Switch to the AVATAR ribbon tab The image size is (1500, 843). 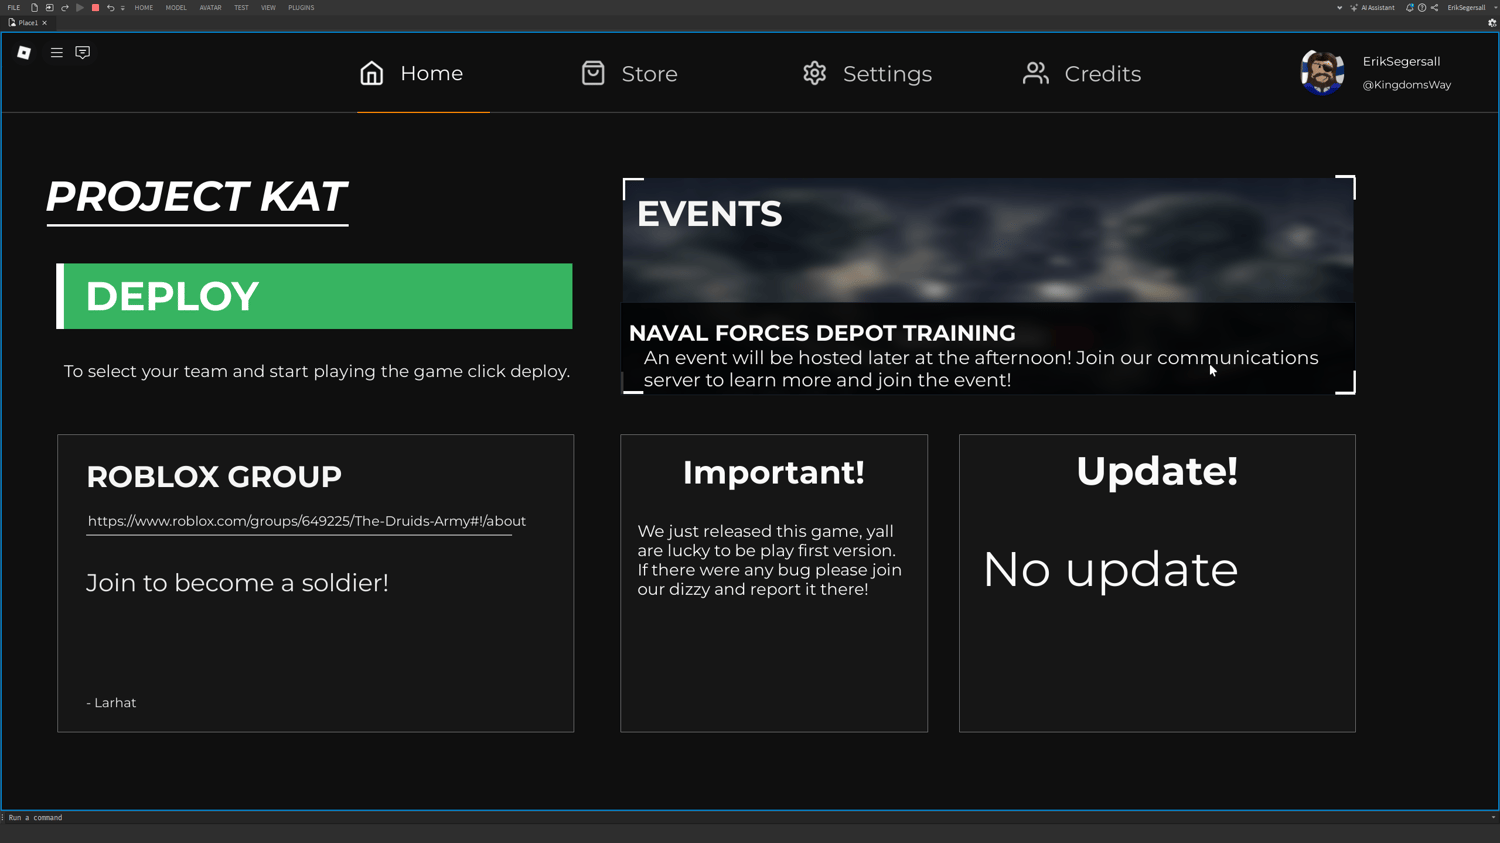pos(210,8)
